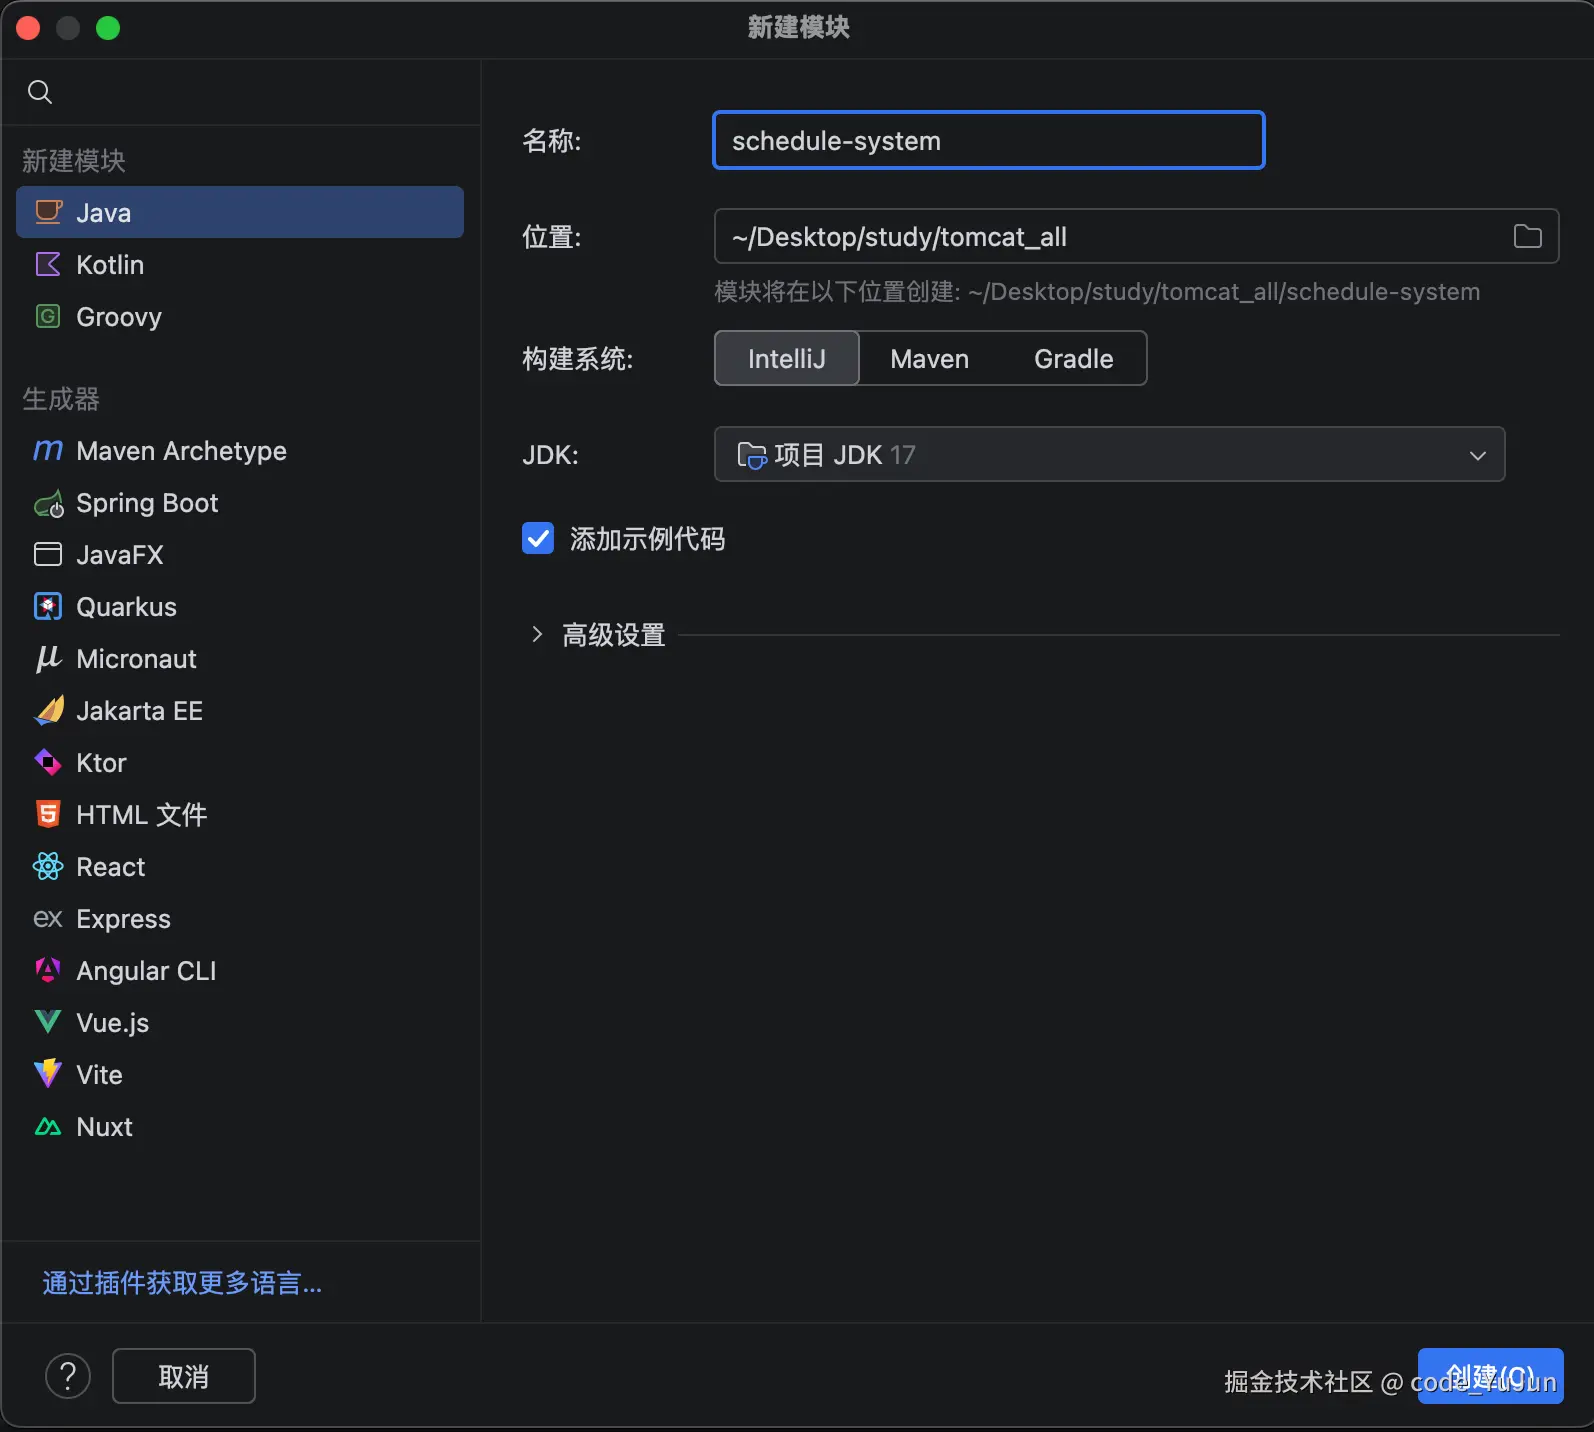This screenshot has height=1432, width=1594.
Task: Select Maven build system
Action: click(929, 358)
